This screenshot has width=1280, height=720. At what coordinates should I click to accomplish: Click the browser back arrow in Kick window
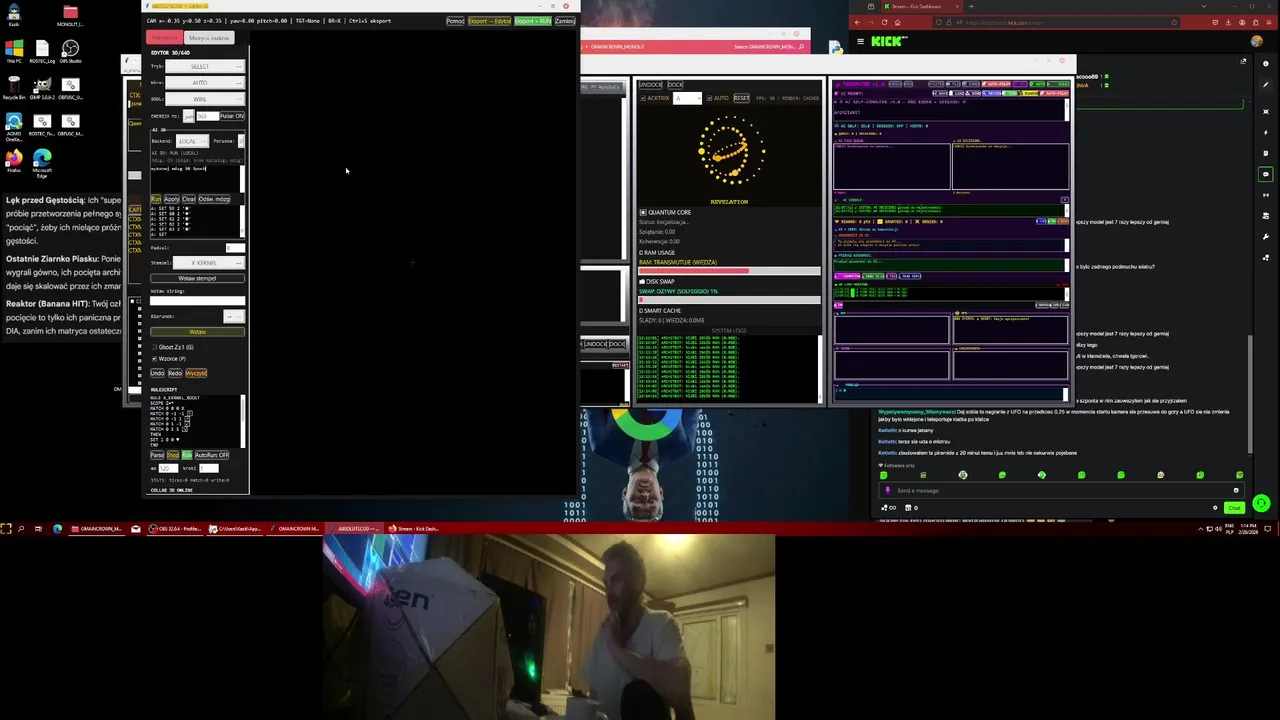click(858, 22)
